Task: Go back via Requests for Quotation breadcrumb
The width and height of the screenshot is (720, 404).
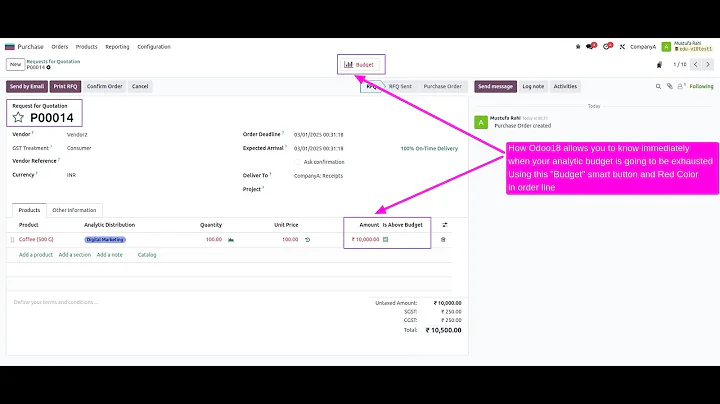Action: (53, 62)
